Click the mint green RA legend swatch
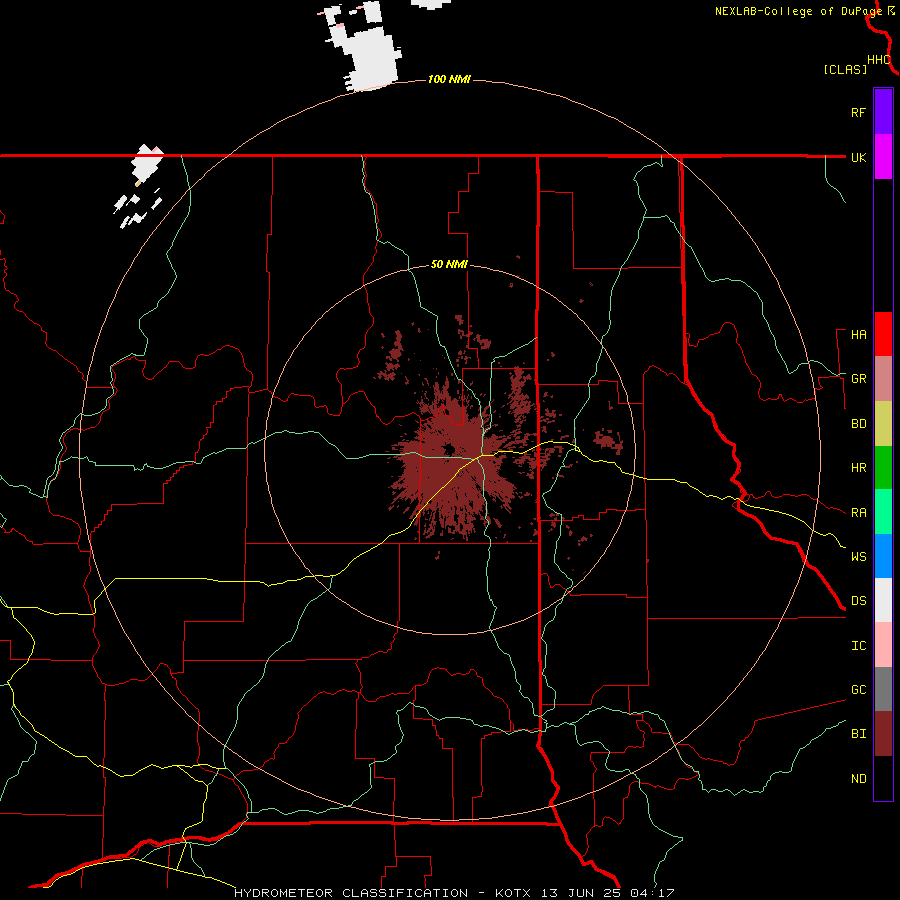Image resolution: width=900 pixels, height=900 pixels. [883, 512]
